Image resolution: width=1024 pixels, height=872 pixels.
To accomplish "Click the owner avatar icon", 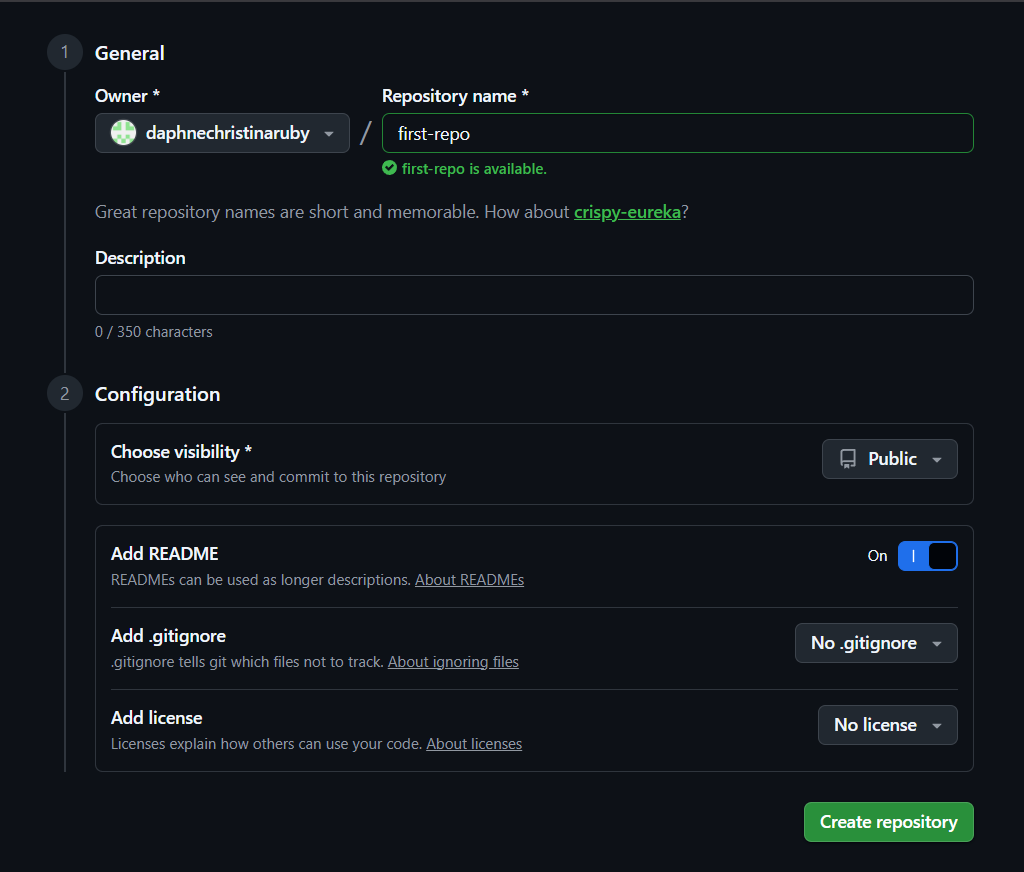I will click(x=123, y=133).
